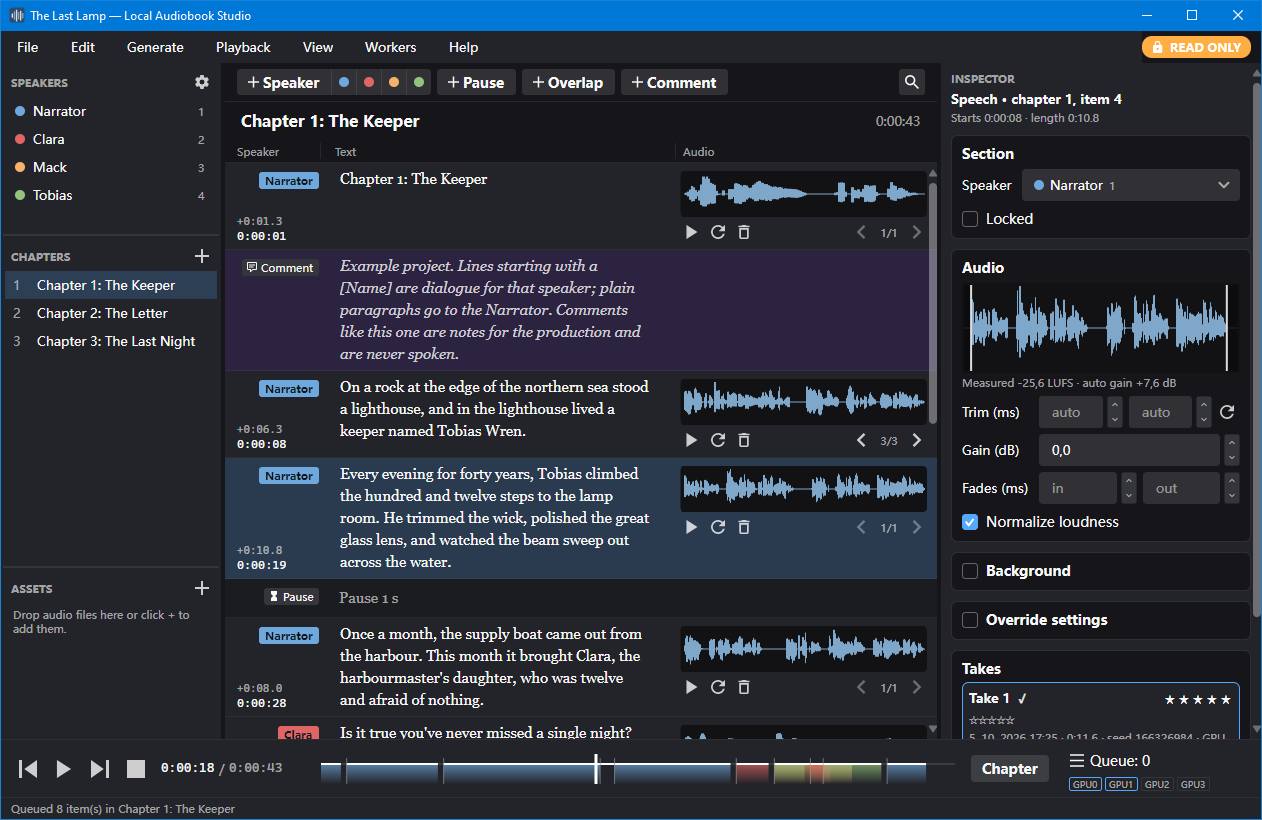Open the Help menu
The image size is (1262, 820).
[x=463, y=47]
